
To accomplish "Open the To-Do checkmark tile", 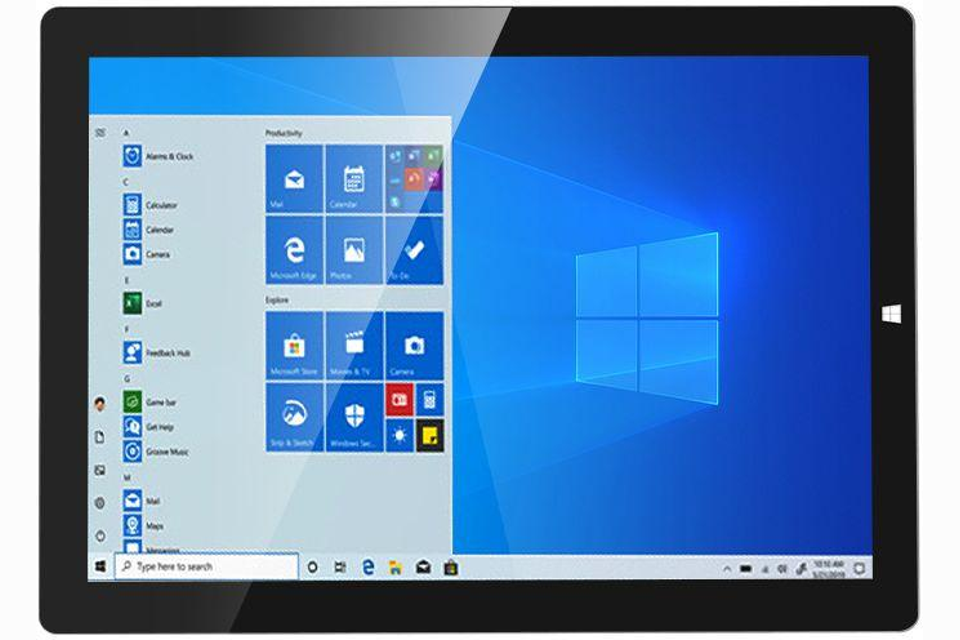I will click(x=414, y=250).
